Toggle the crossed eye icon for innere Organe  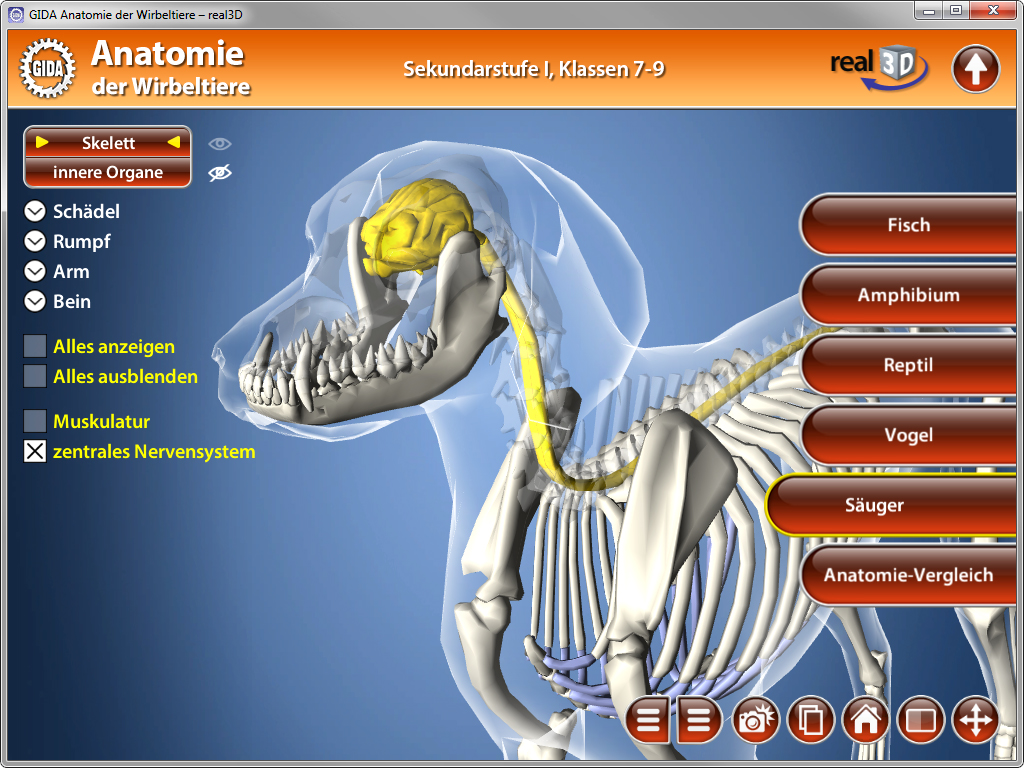(220, 173)
